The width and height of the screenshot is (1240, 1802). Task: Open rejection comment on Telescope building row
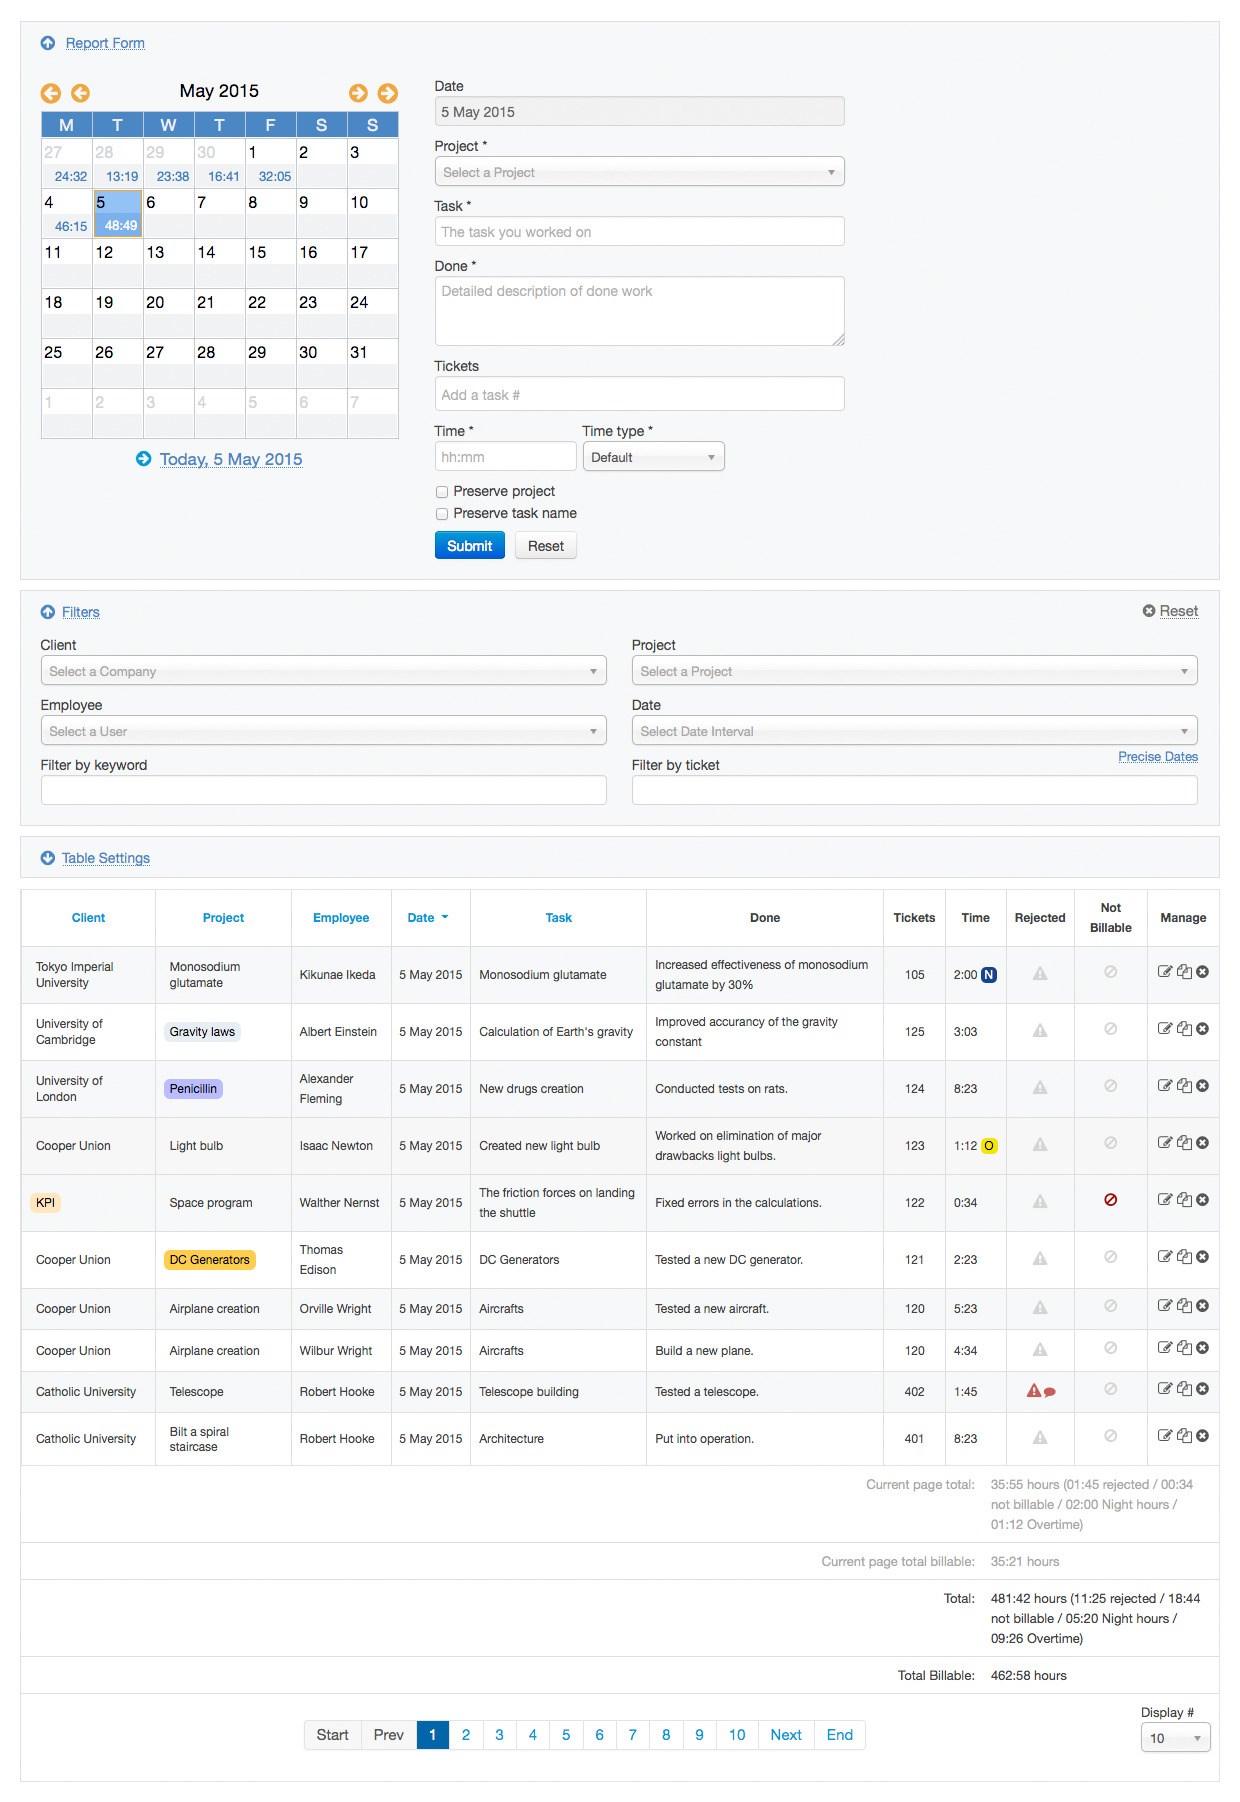point(1050,1392)
